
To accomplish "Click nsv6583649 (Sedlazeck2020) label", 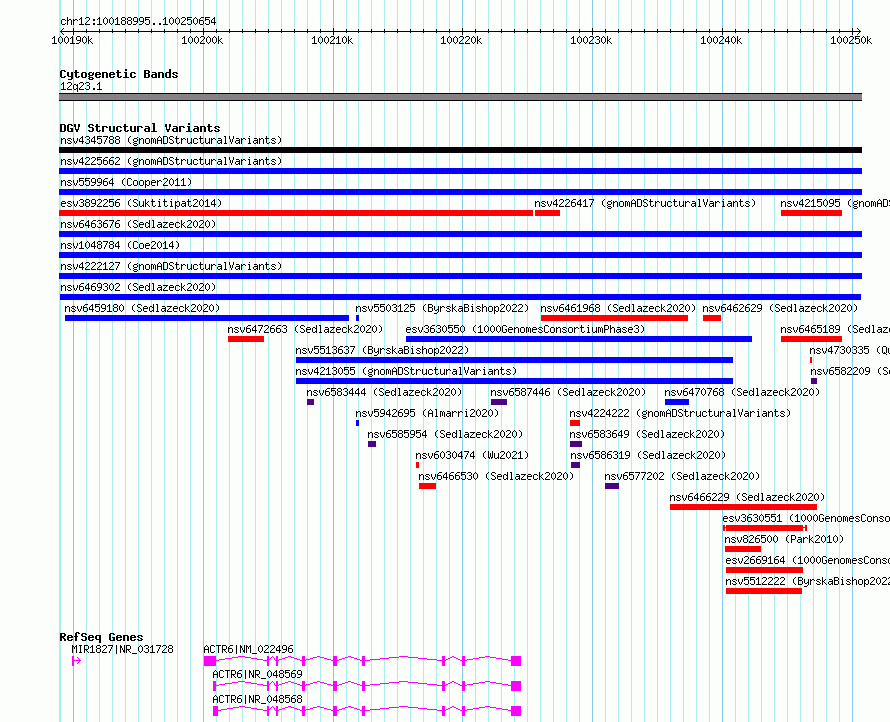I will (x=647, y=434).
